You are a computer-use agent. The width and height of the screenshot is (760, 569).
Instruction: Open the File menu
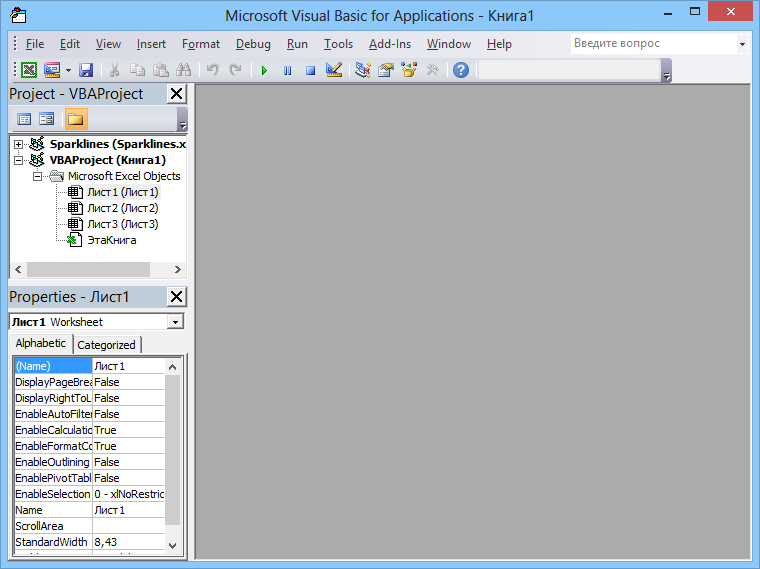[35, 44]
